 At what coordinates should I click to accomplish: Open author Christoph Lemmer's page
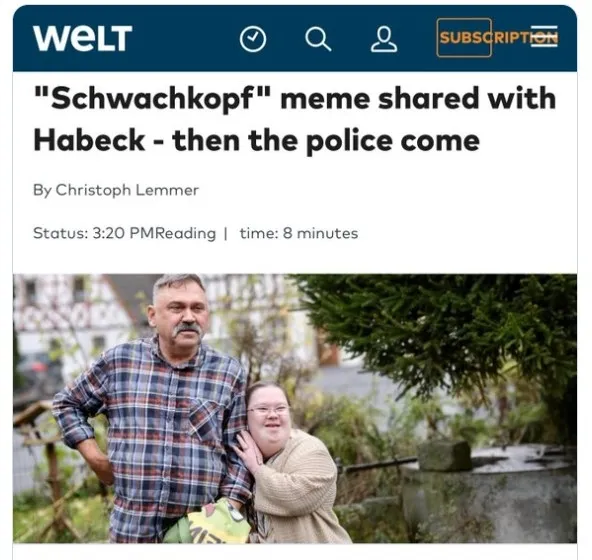click(x=127, y=190)
